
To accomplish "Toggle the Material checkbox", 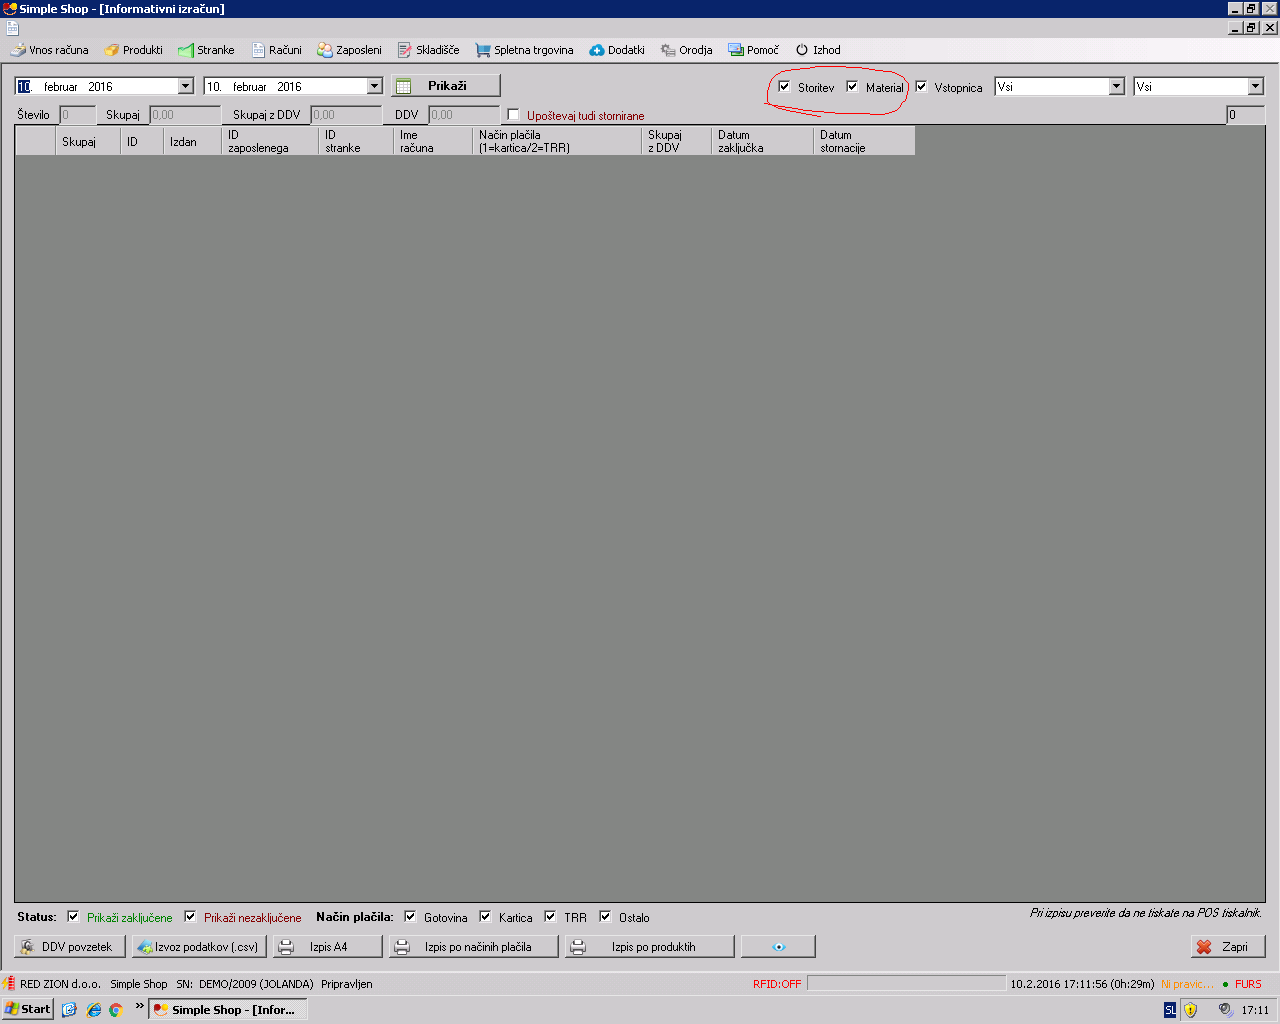I will click(x=853, y=87).
